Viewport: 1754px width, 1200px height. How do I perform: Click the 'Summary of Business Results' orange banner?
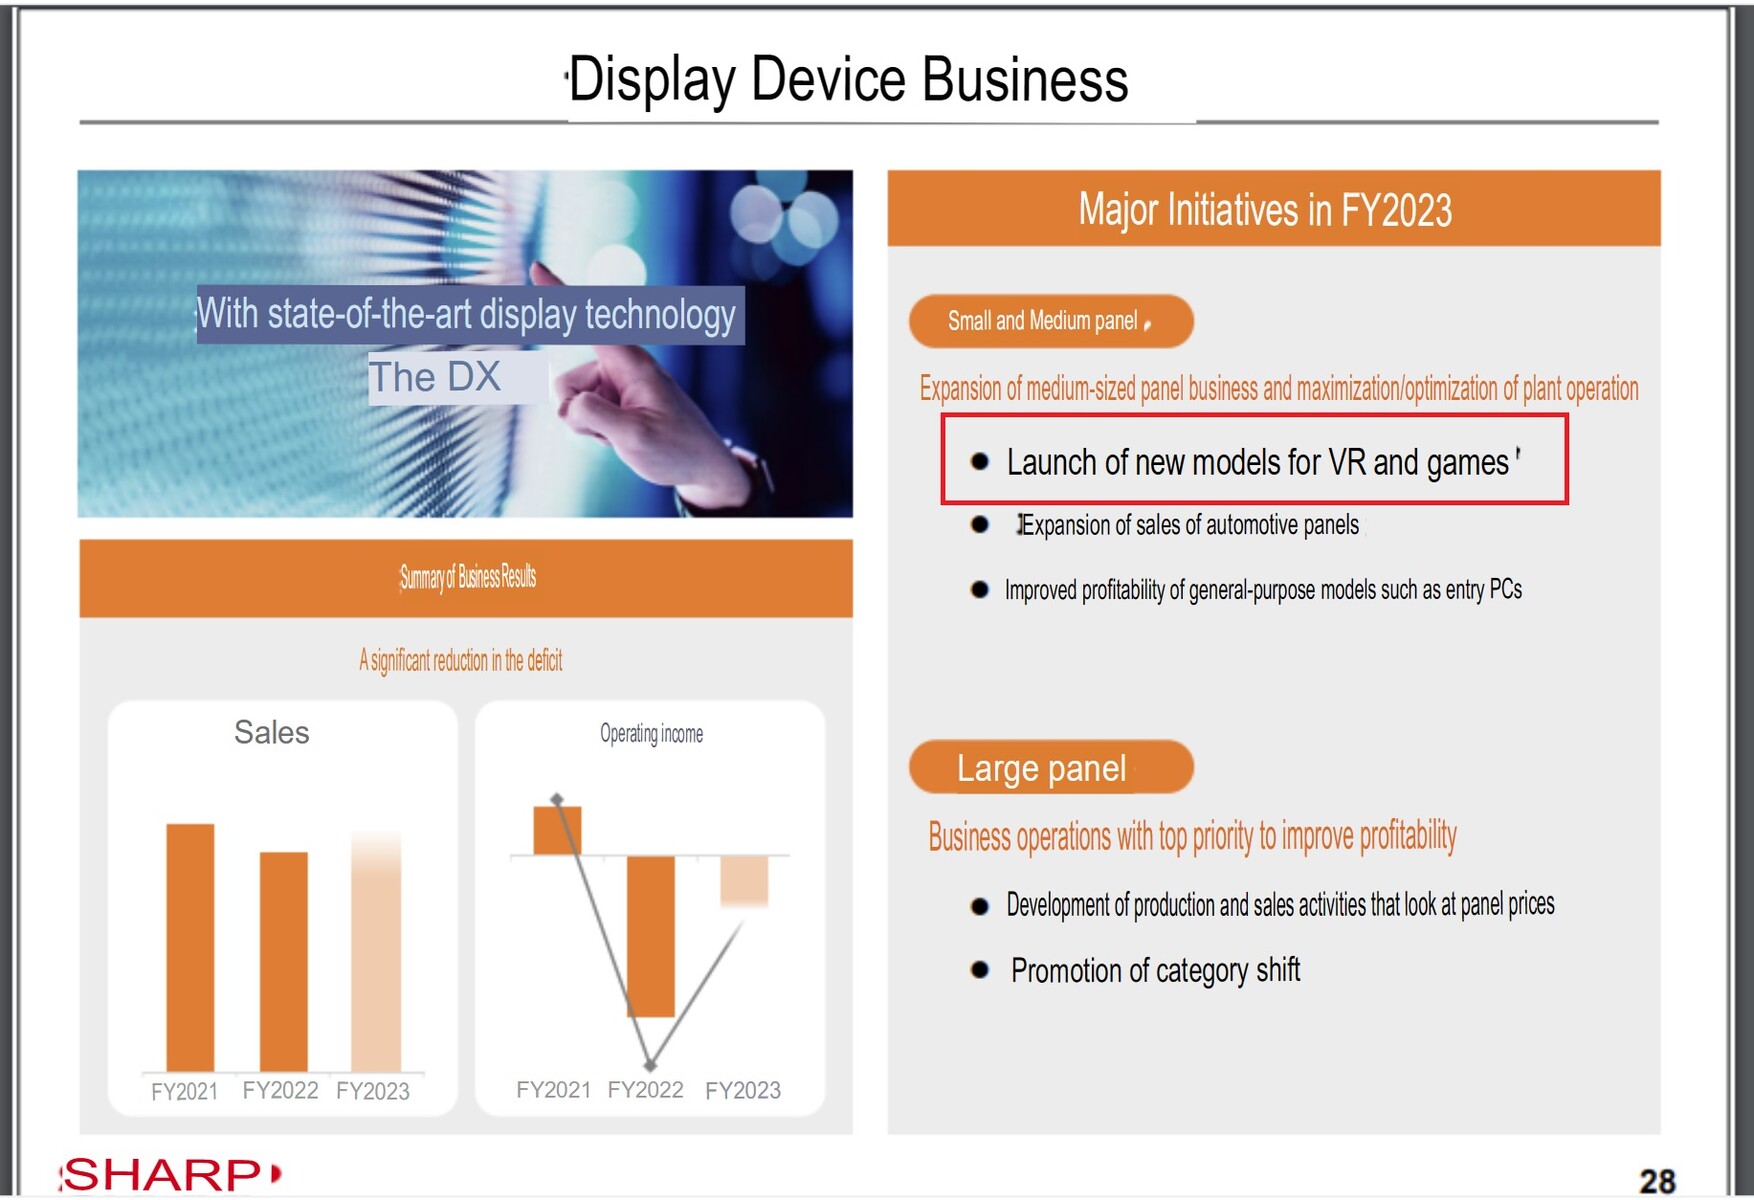tap(466, 578)
